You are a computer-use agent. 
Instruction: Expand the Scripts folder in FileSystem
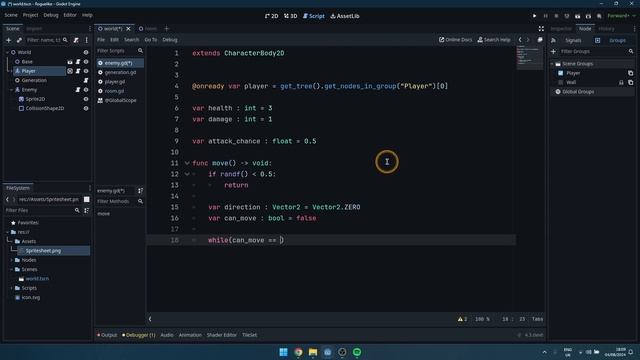click(x=11, y=288)
